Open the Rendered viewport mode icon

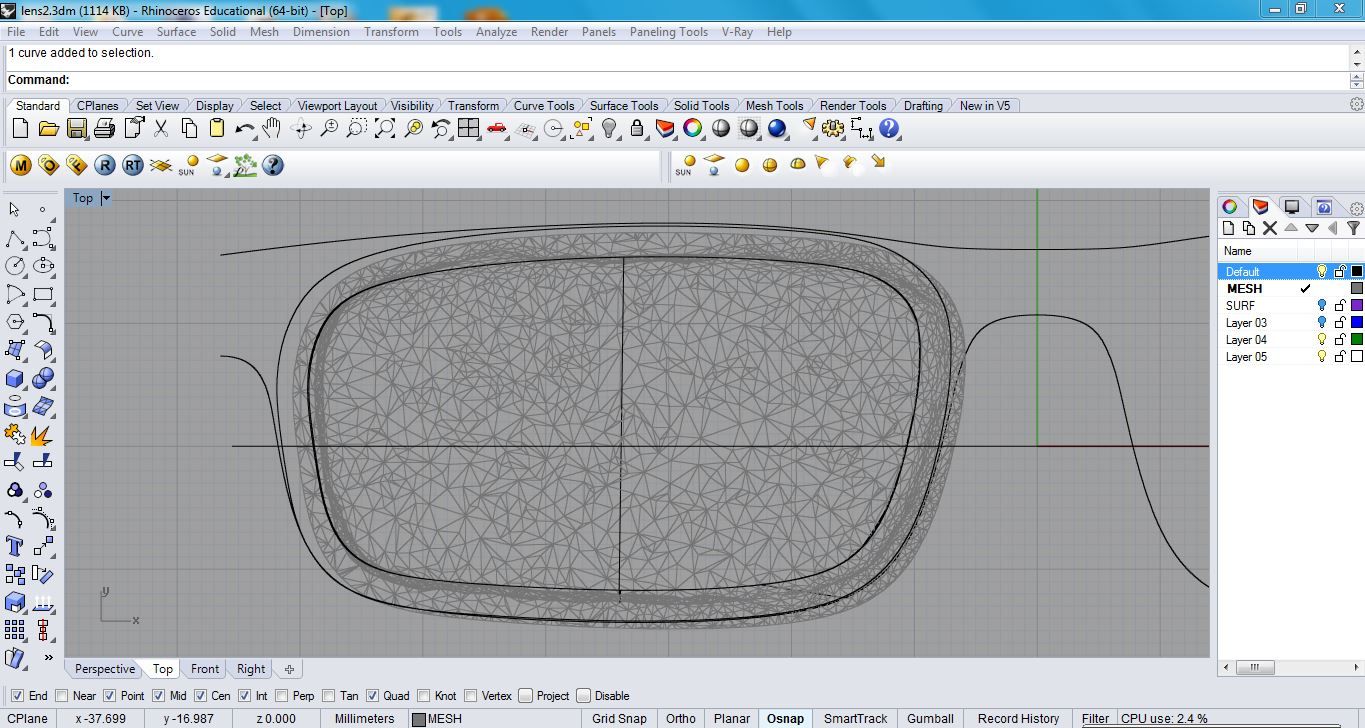[777, 128]
